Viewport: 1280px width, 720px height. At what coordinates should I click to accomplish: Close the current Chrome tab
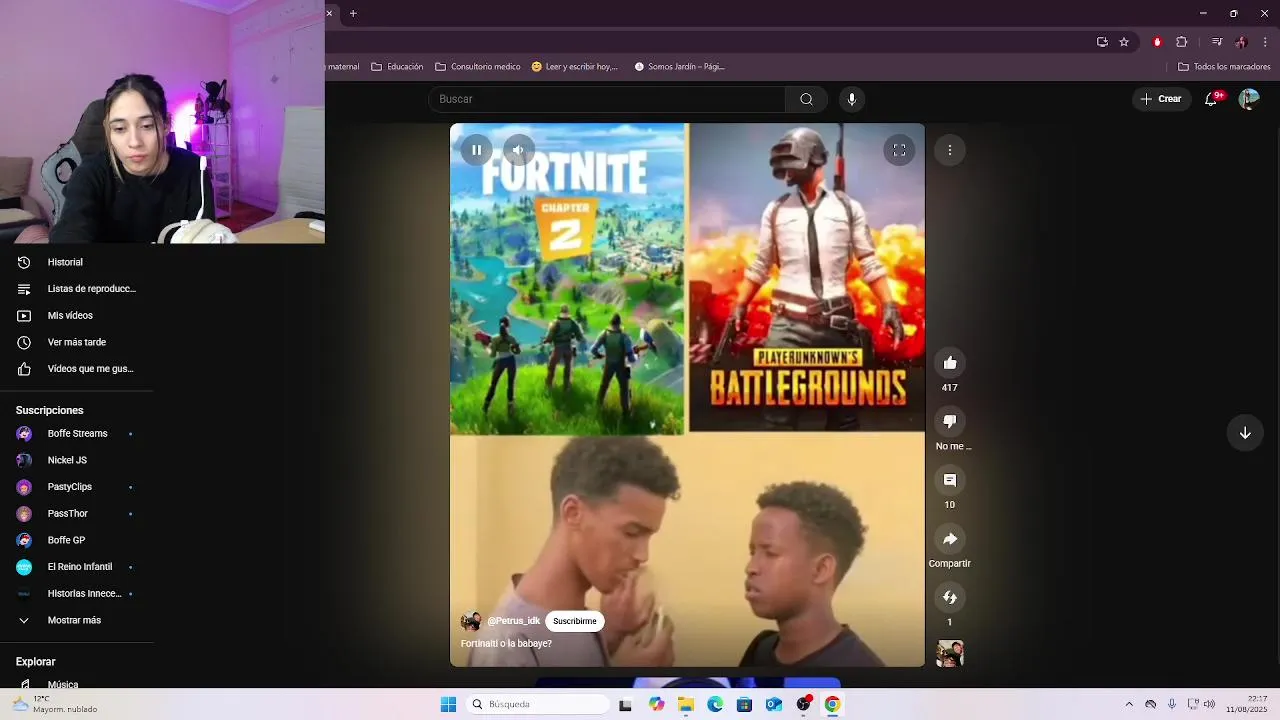pyautogui.click(x=329, y=13)
